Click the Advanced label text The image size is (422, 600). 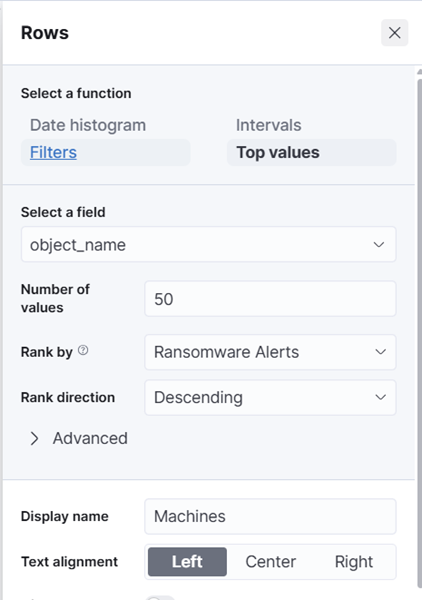coord(90,439)
